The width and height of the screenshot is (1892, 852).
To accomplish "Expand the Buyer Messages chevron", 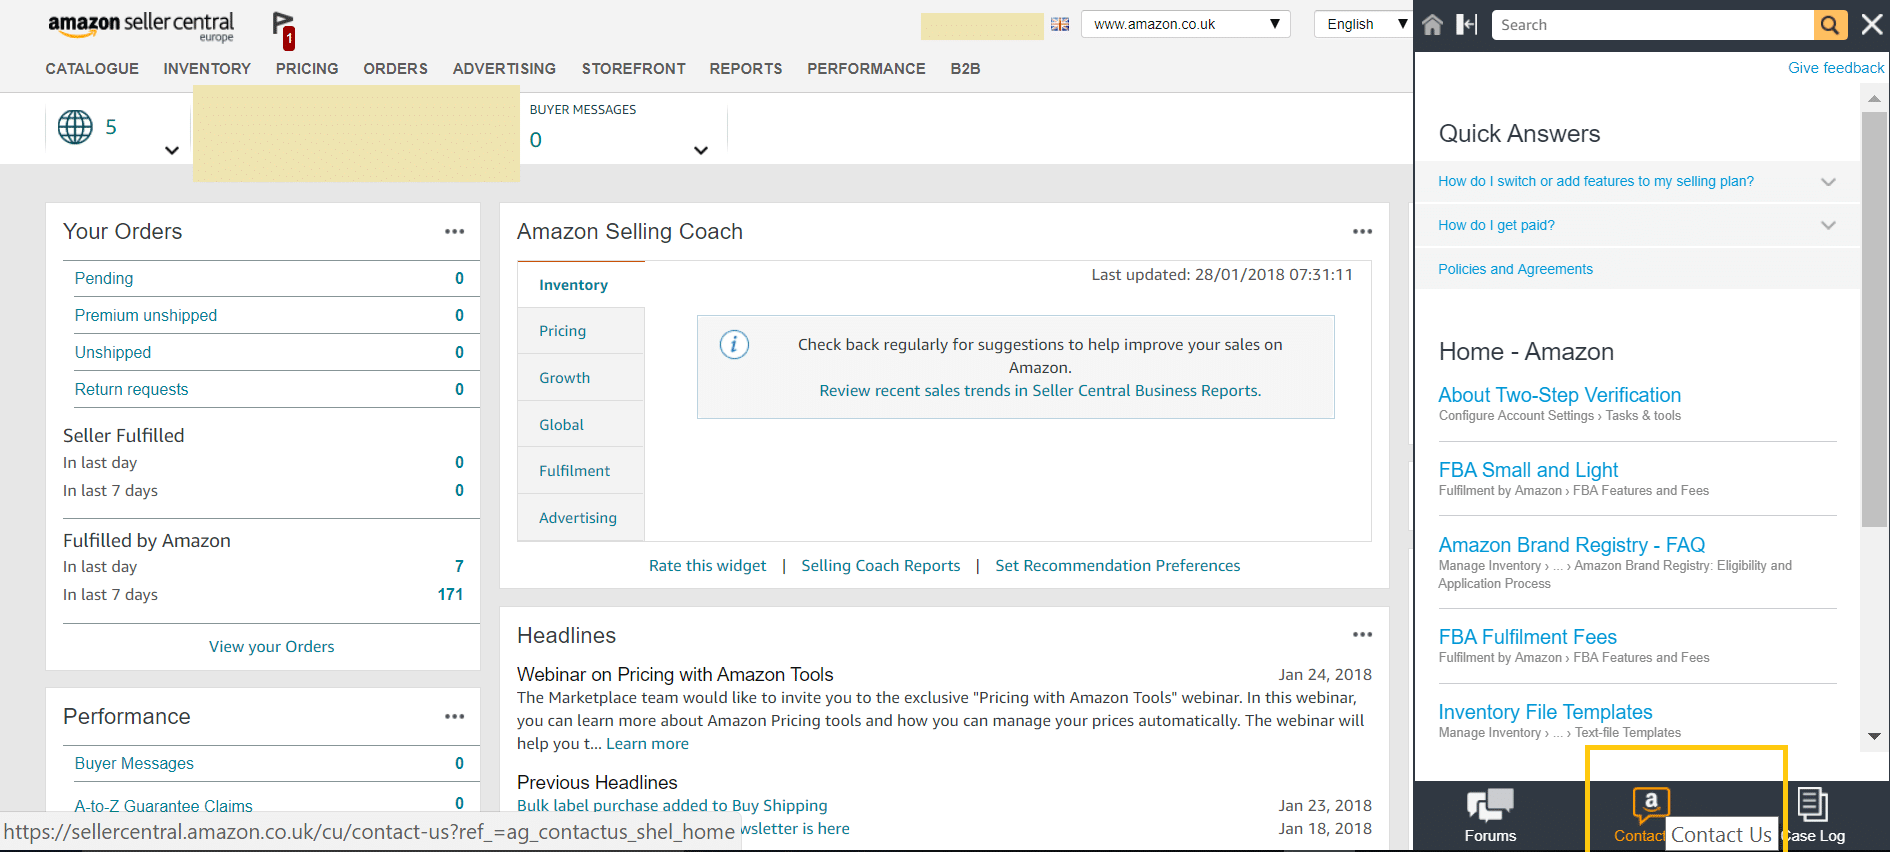I will coord(701,150).
